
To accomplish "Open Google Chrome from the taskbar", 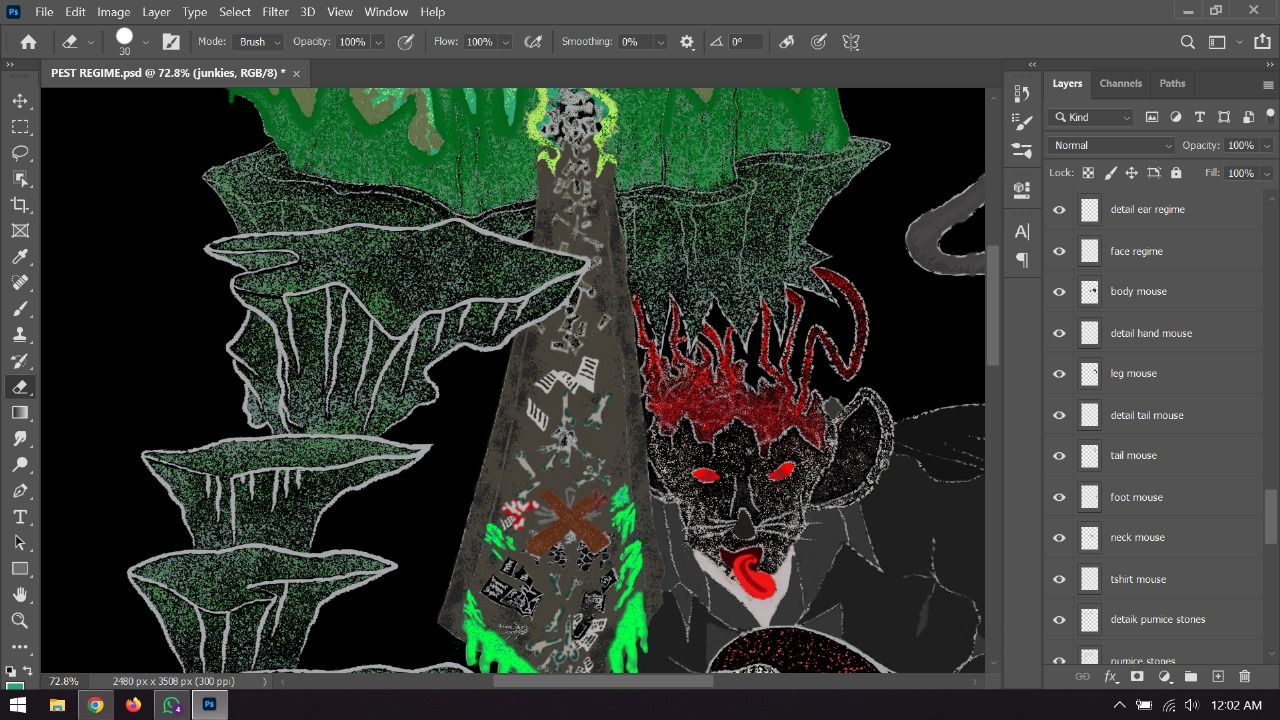I will 95,705.
